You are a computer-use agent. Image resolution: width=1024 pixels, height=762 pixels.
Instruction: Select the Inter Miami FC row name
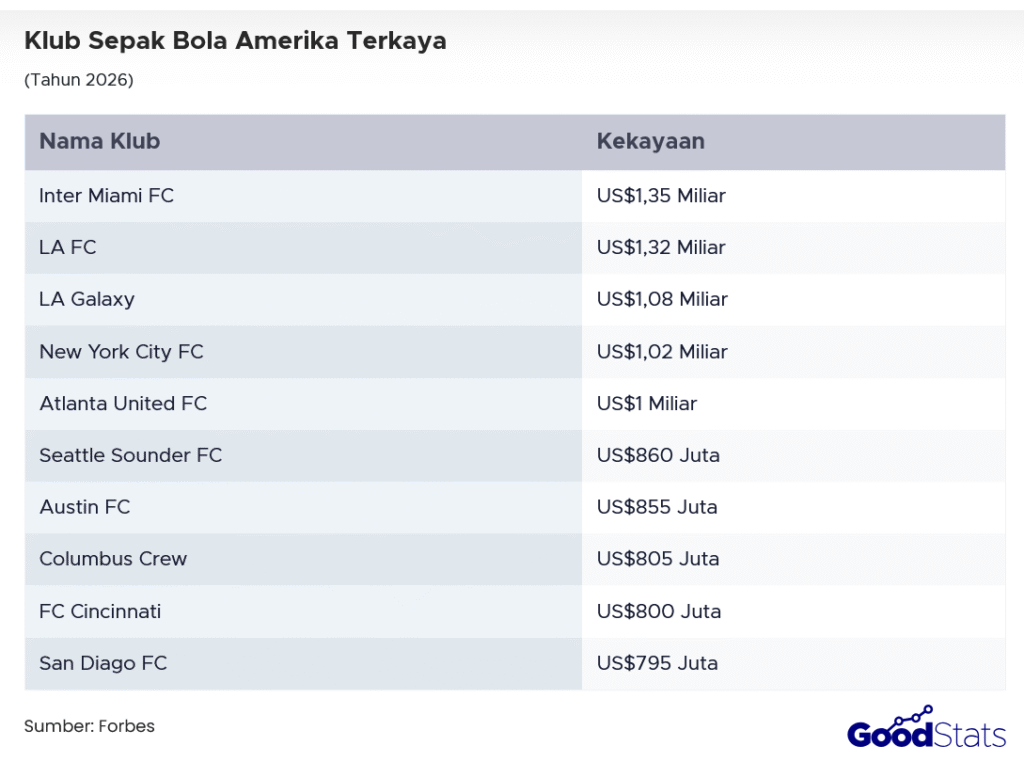click(x=107, y=196)
